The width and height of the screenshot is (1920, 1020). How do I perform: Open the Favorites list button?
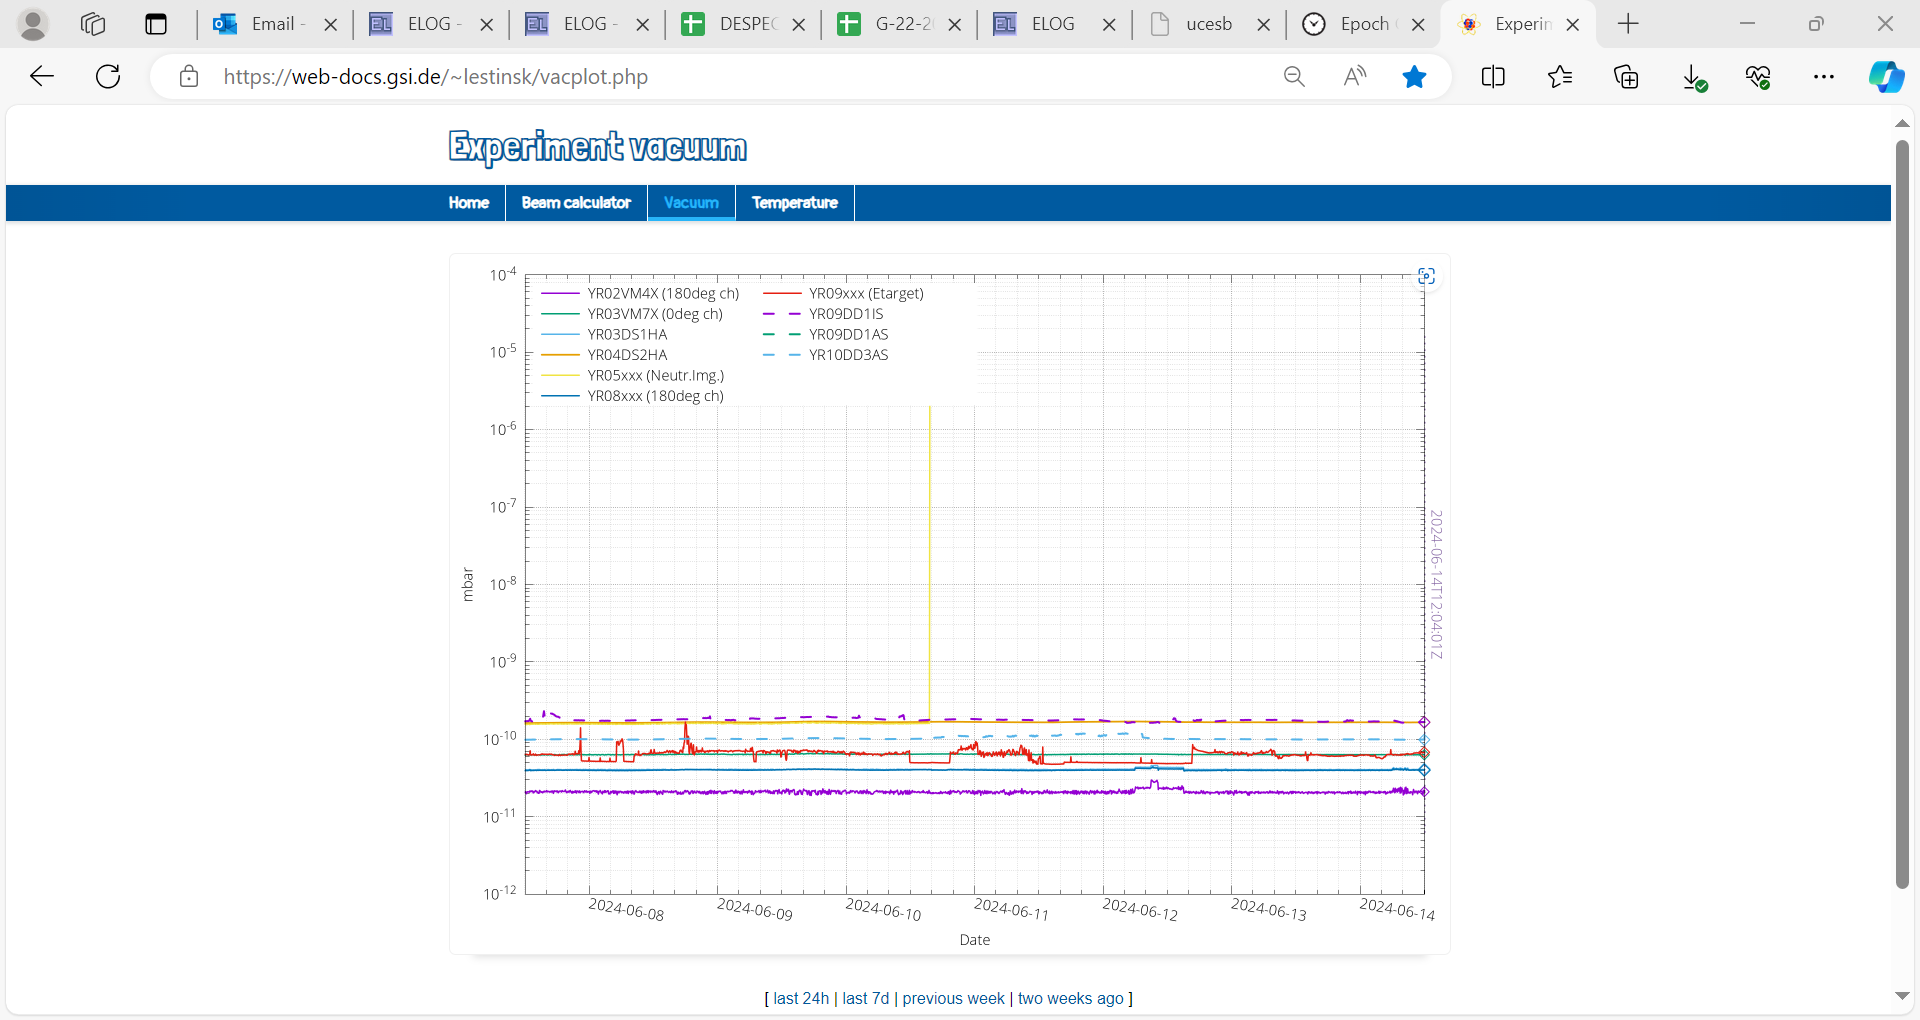pyautogui.click(x=1560, y=77)
